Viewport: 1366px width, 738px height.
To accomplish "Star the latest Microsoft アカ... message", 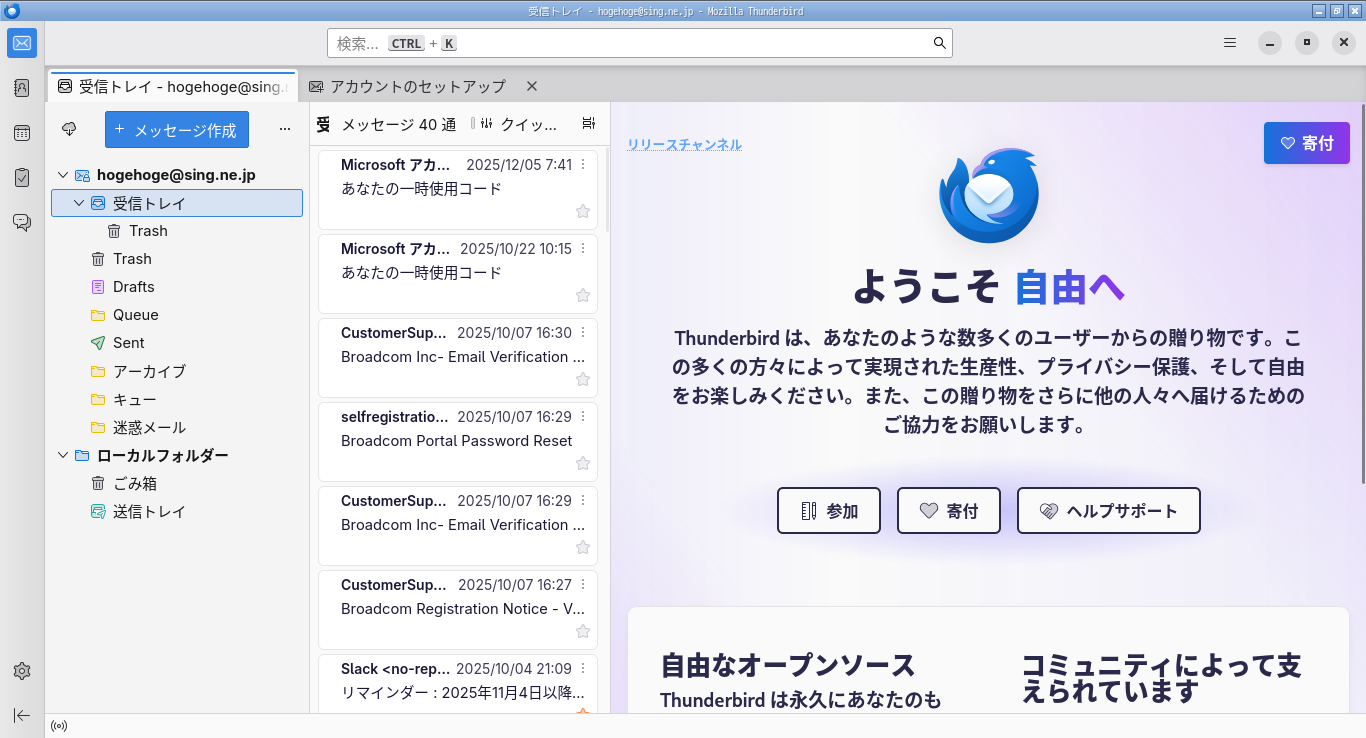I will pos(583,211).
